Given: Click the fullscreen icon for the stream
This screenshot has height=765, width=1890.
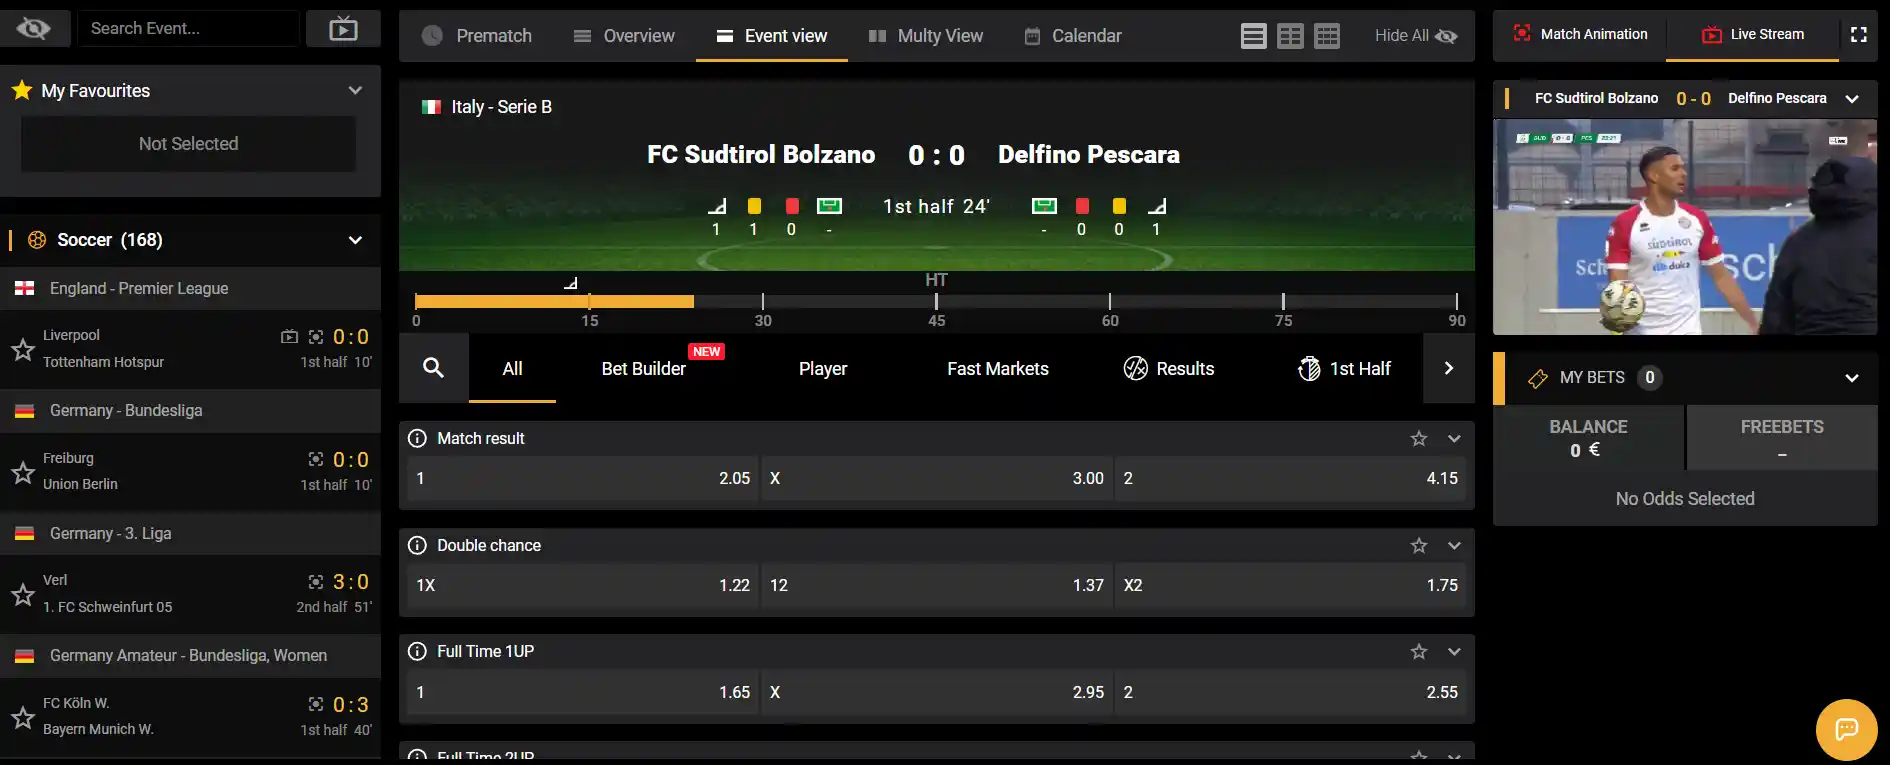Looking at the screenshot, I should coord(1859,34).
